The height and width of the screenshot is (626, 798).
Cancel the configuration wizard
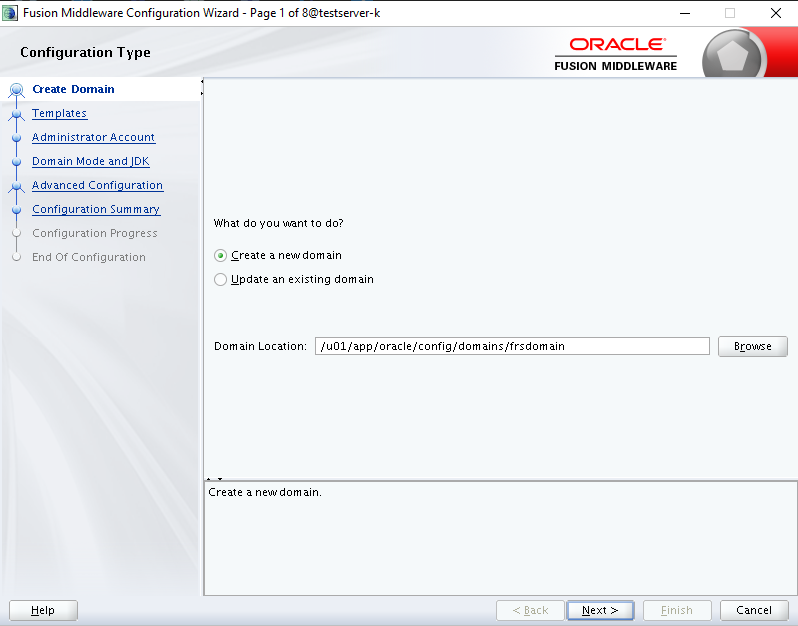pyautogui.click(x=754, y=610)
